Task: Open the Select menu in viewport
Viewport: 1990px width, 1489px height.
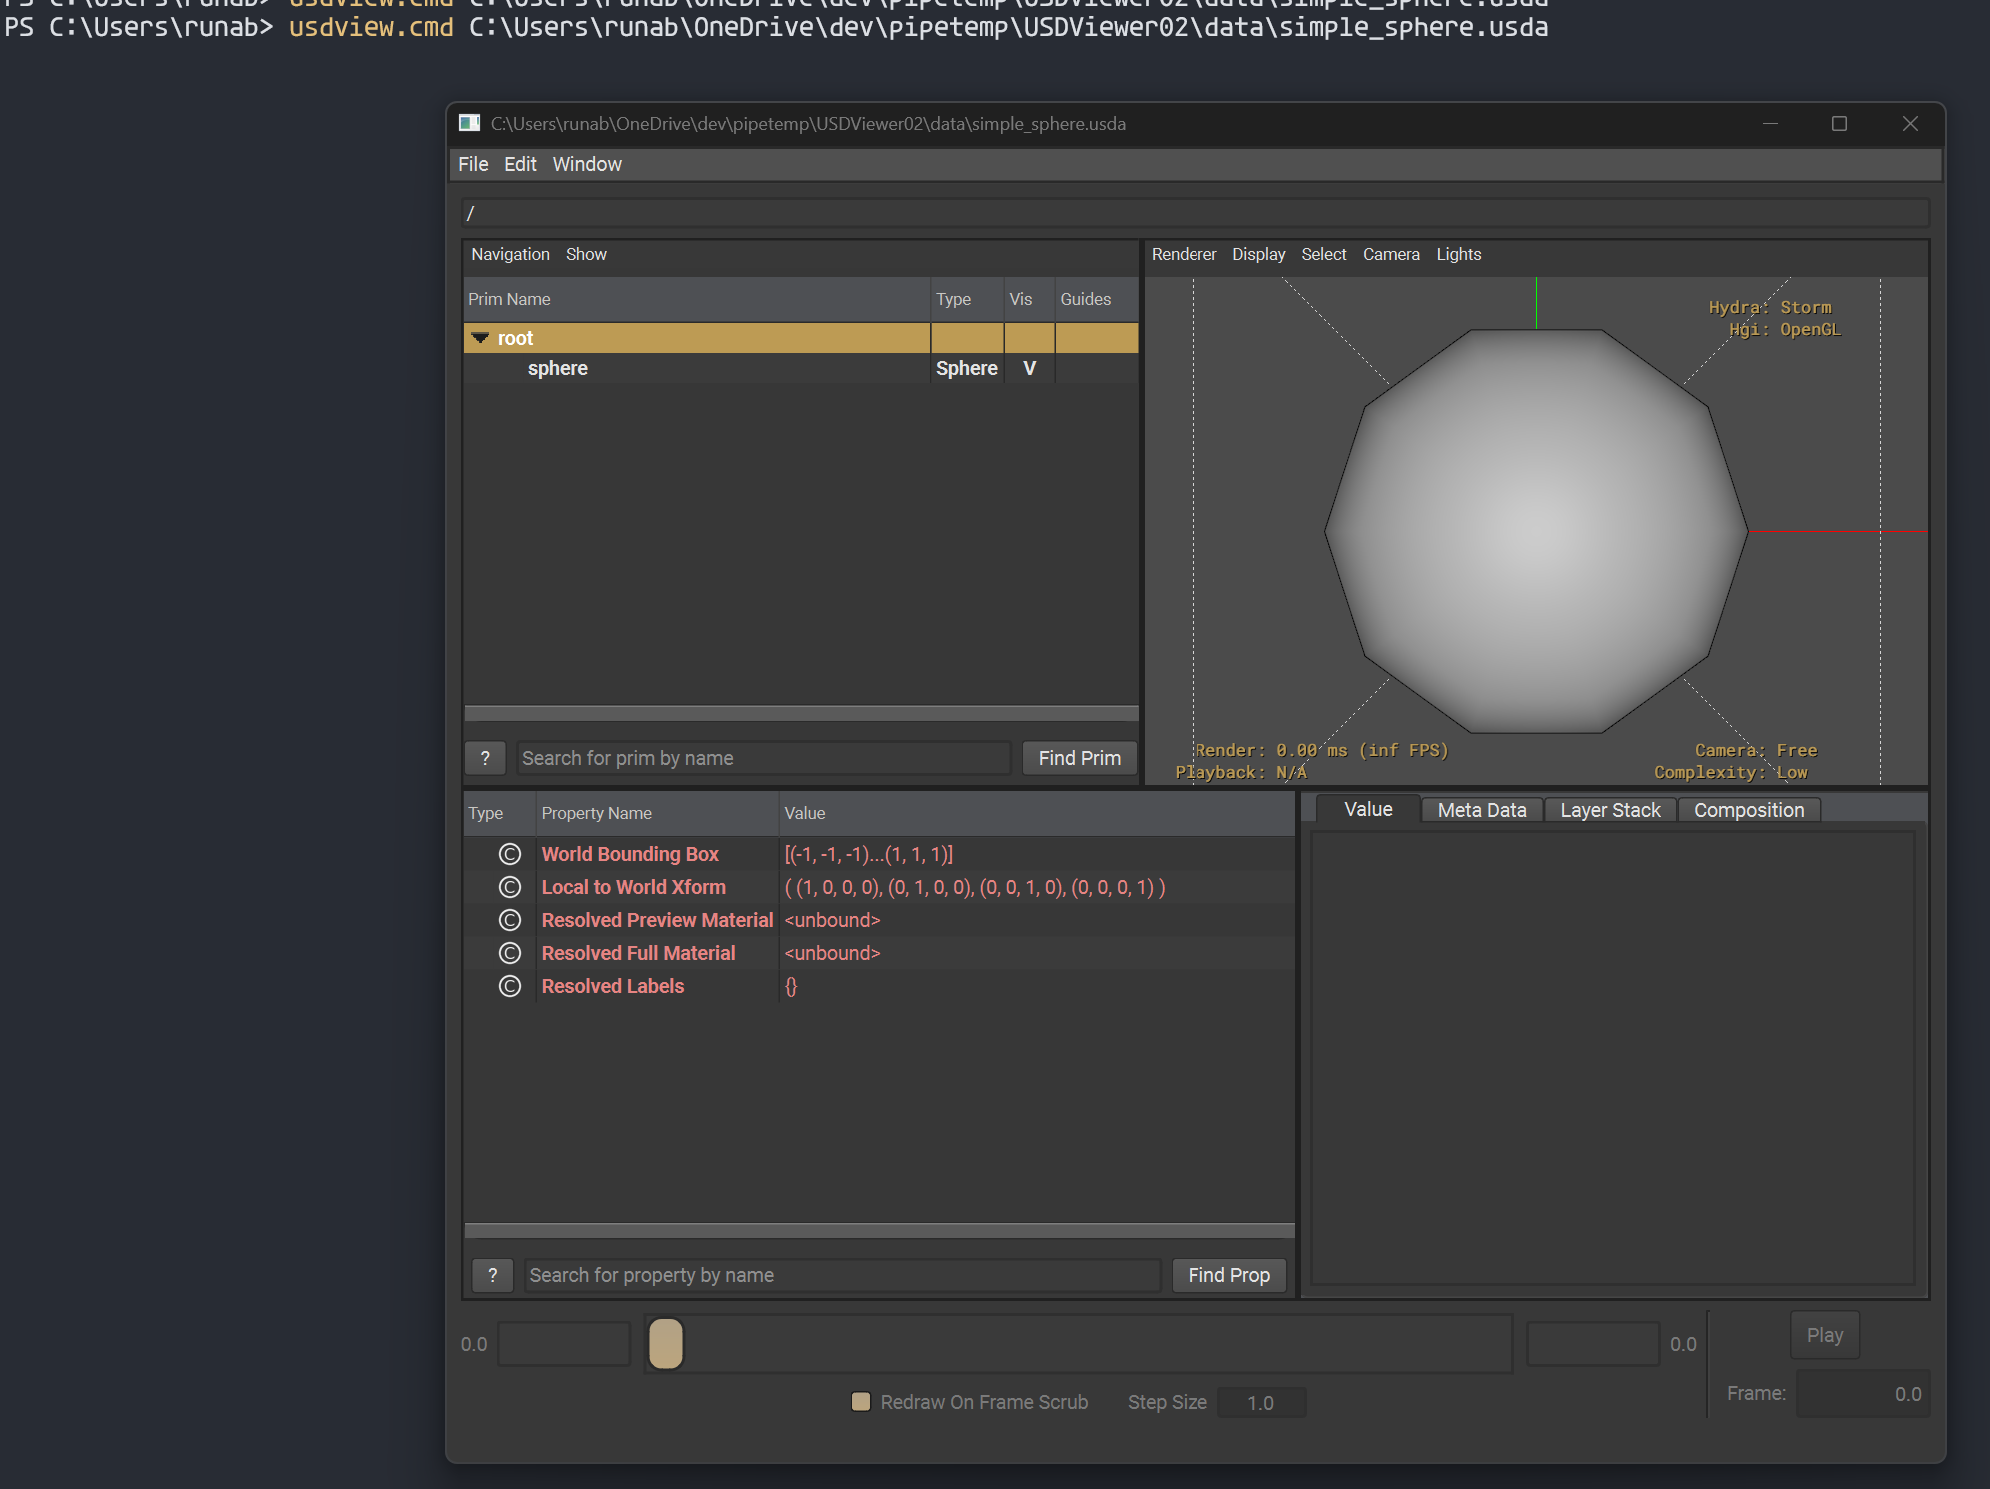Action: [1323, 254]
